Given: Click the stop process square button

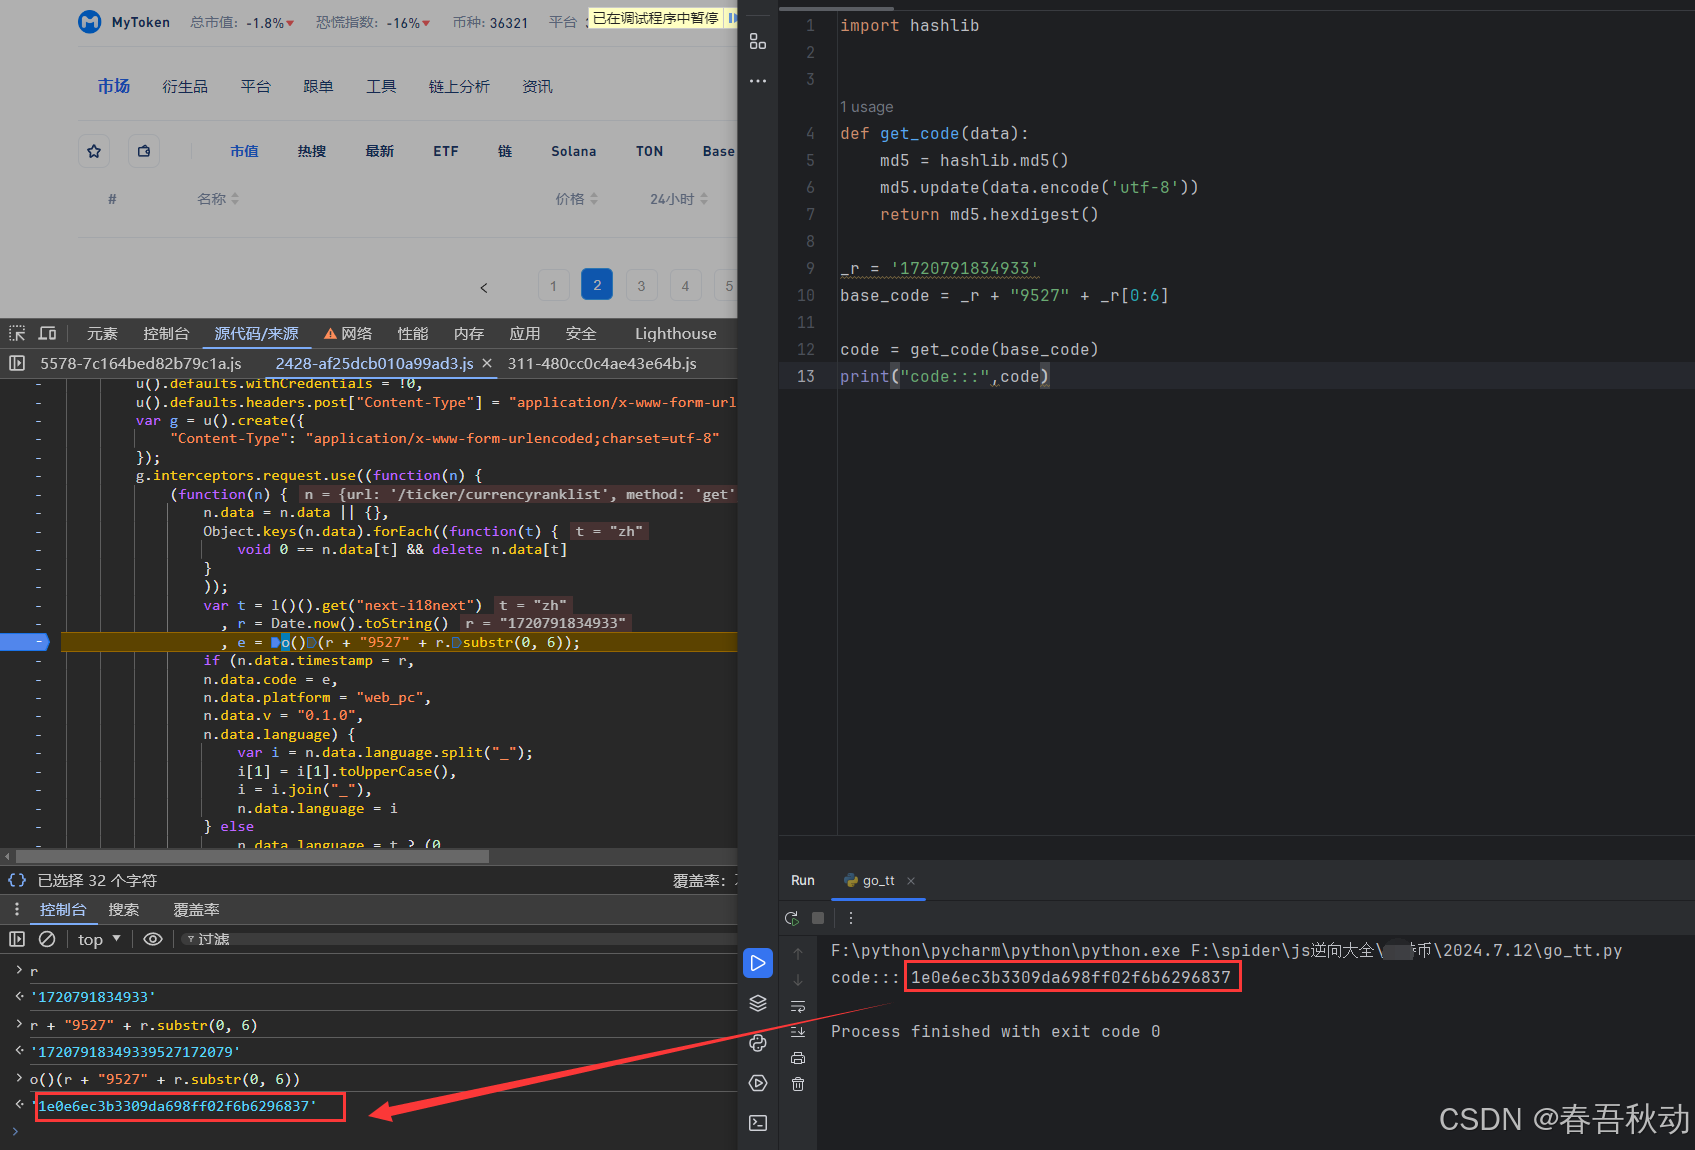Looking at the screenshot, I should click(x=818, y=917).
